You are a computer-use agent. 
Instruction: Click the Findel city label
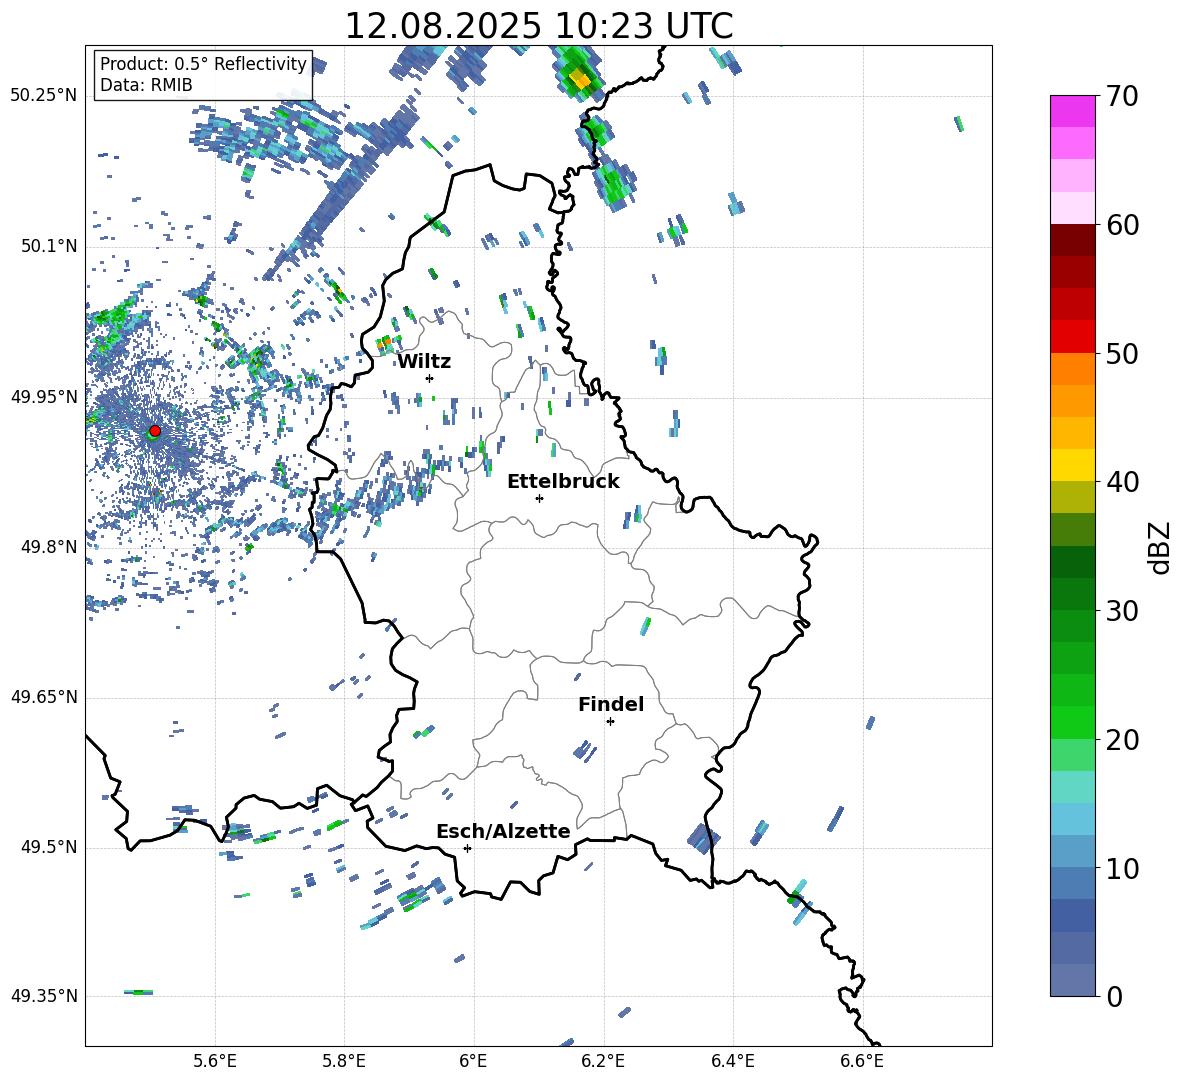[611, 704]
